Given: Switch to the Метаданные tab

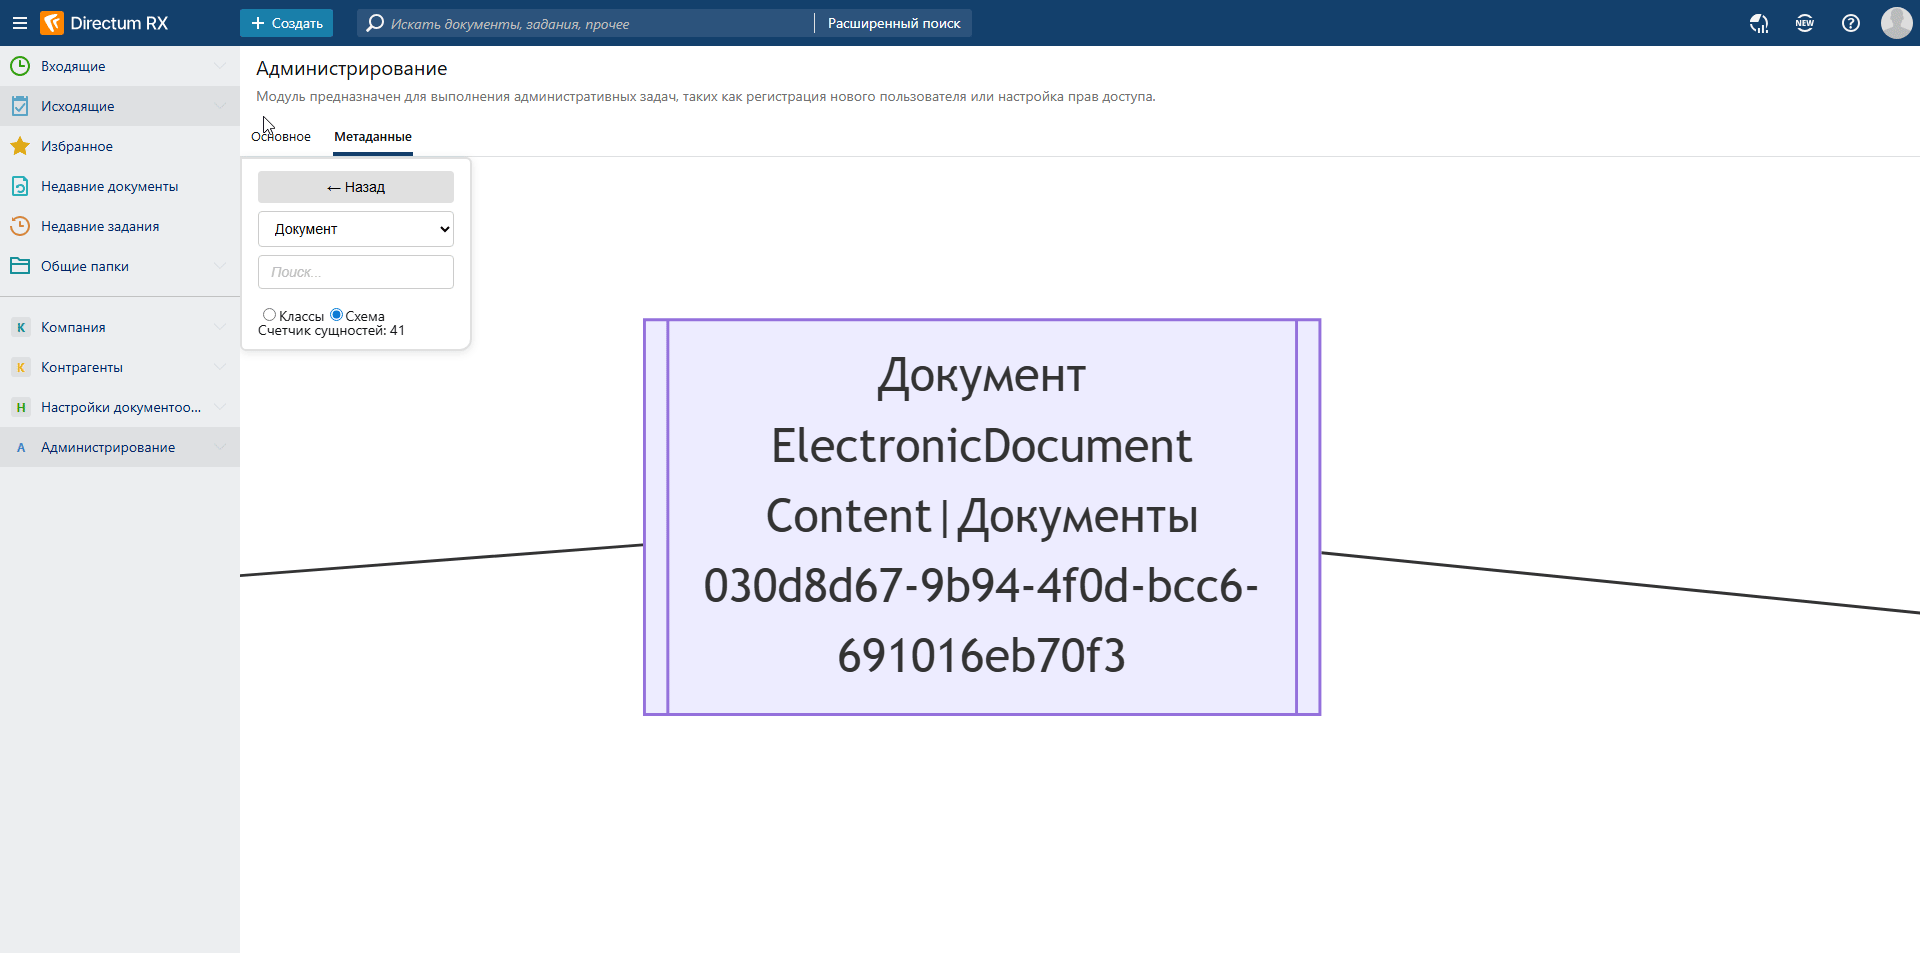Looking at the screenshot, I should click(x=372, y=137).
